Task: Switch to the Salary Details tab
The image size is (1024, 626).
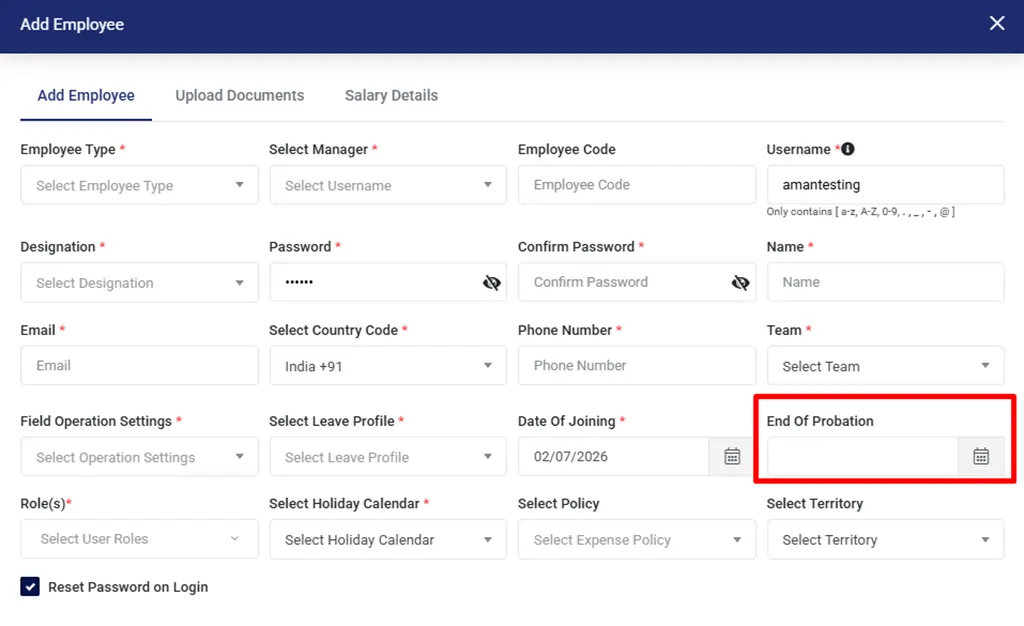Action: click(391, 95)
